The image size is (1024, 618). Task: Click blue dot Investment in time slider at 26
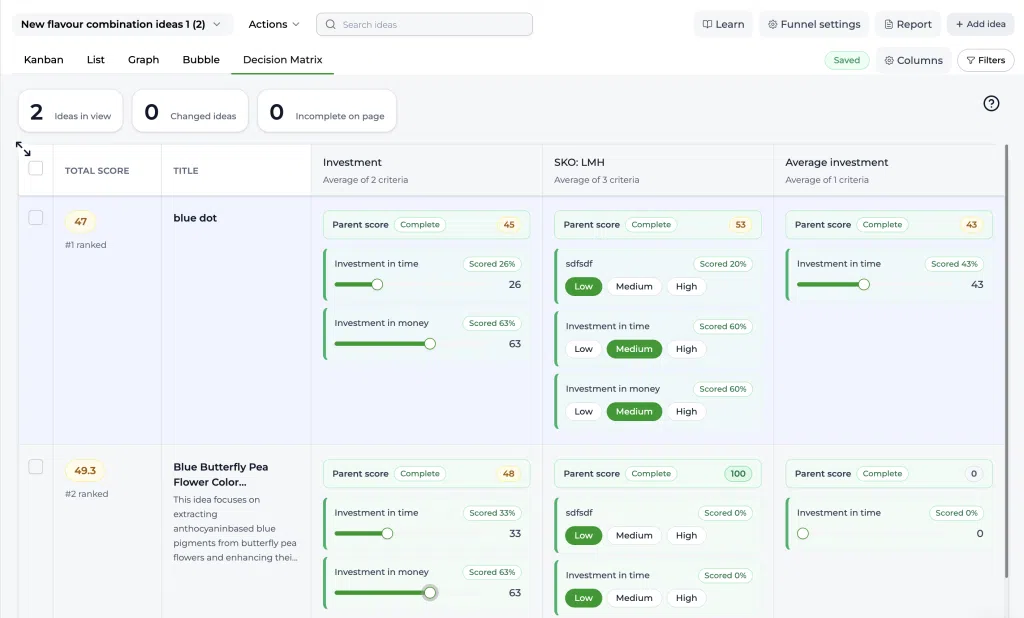coord(377,284)
